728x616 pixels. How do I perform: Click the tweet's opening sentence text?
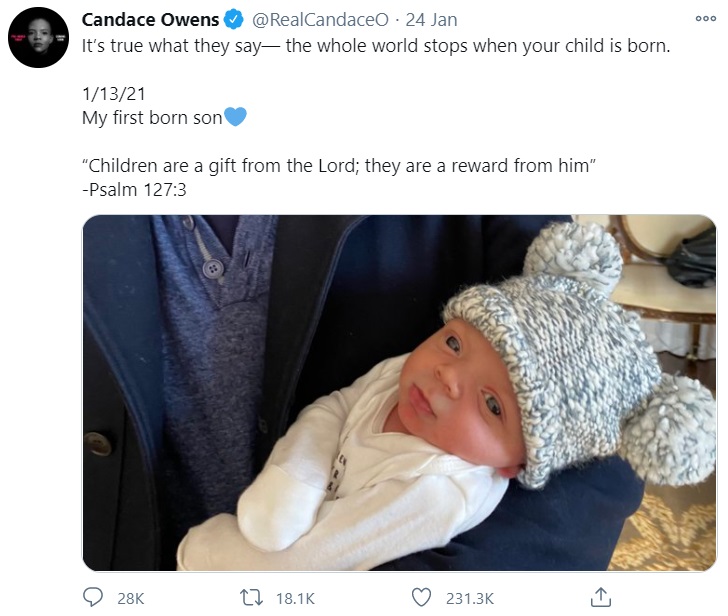click(374, 47)
